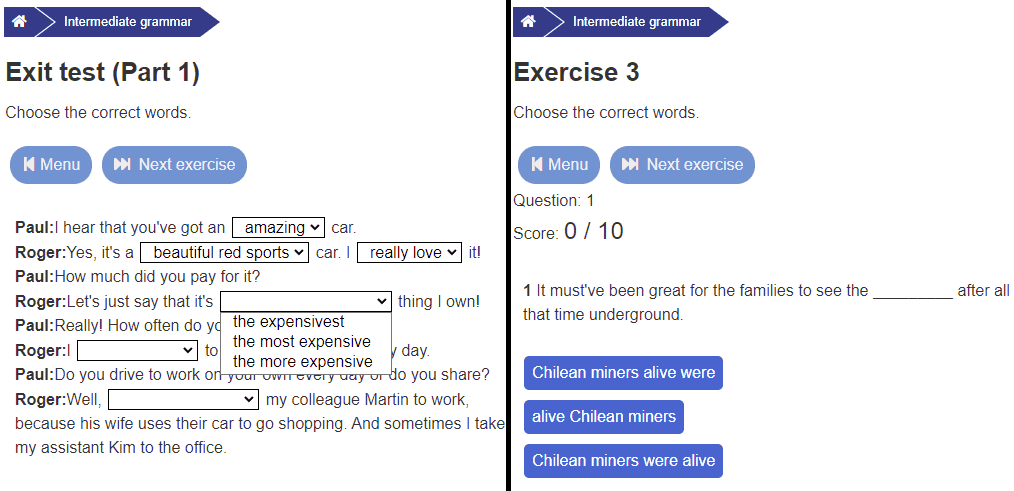Click right 'Intermediate grammar' breadcrumb link
This screenshot has width=1014, height=491.
tap(637, 22)
